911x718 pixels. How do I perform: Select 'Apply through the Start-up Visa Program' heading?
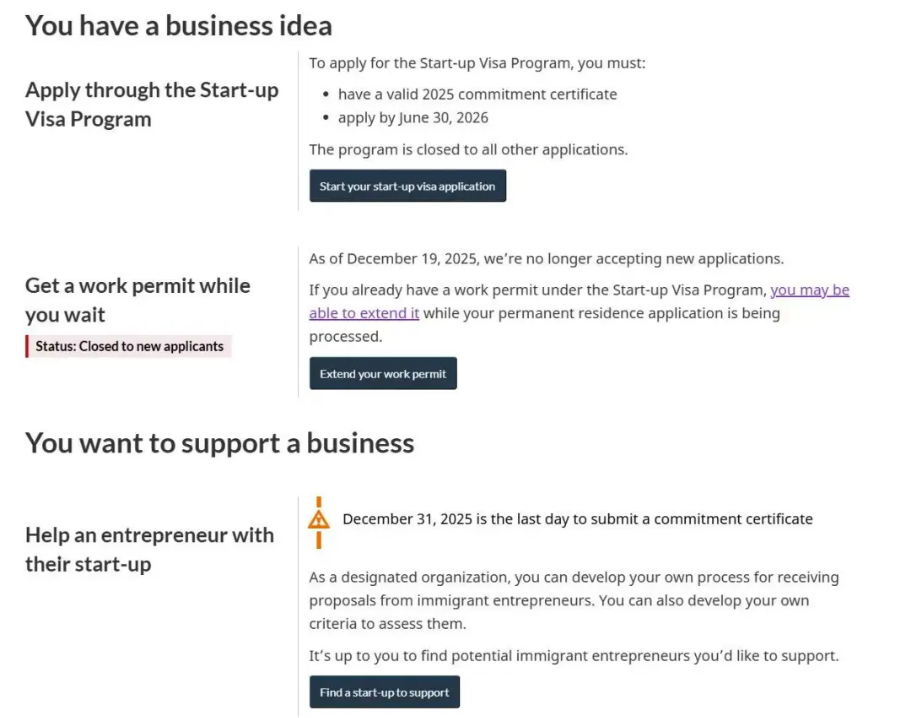pyautogui.click(x=152, y=104)
